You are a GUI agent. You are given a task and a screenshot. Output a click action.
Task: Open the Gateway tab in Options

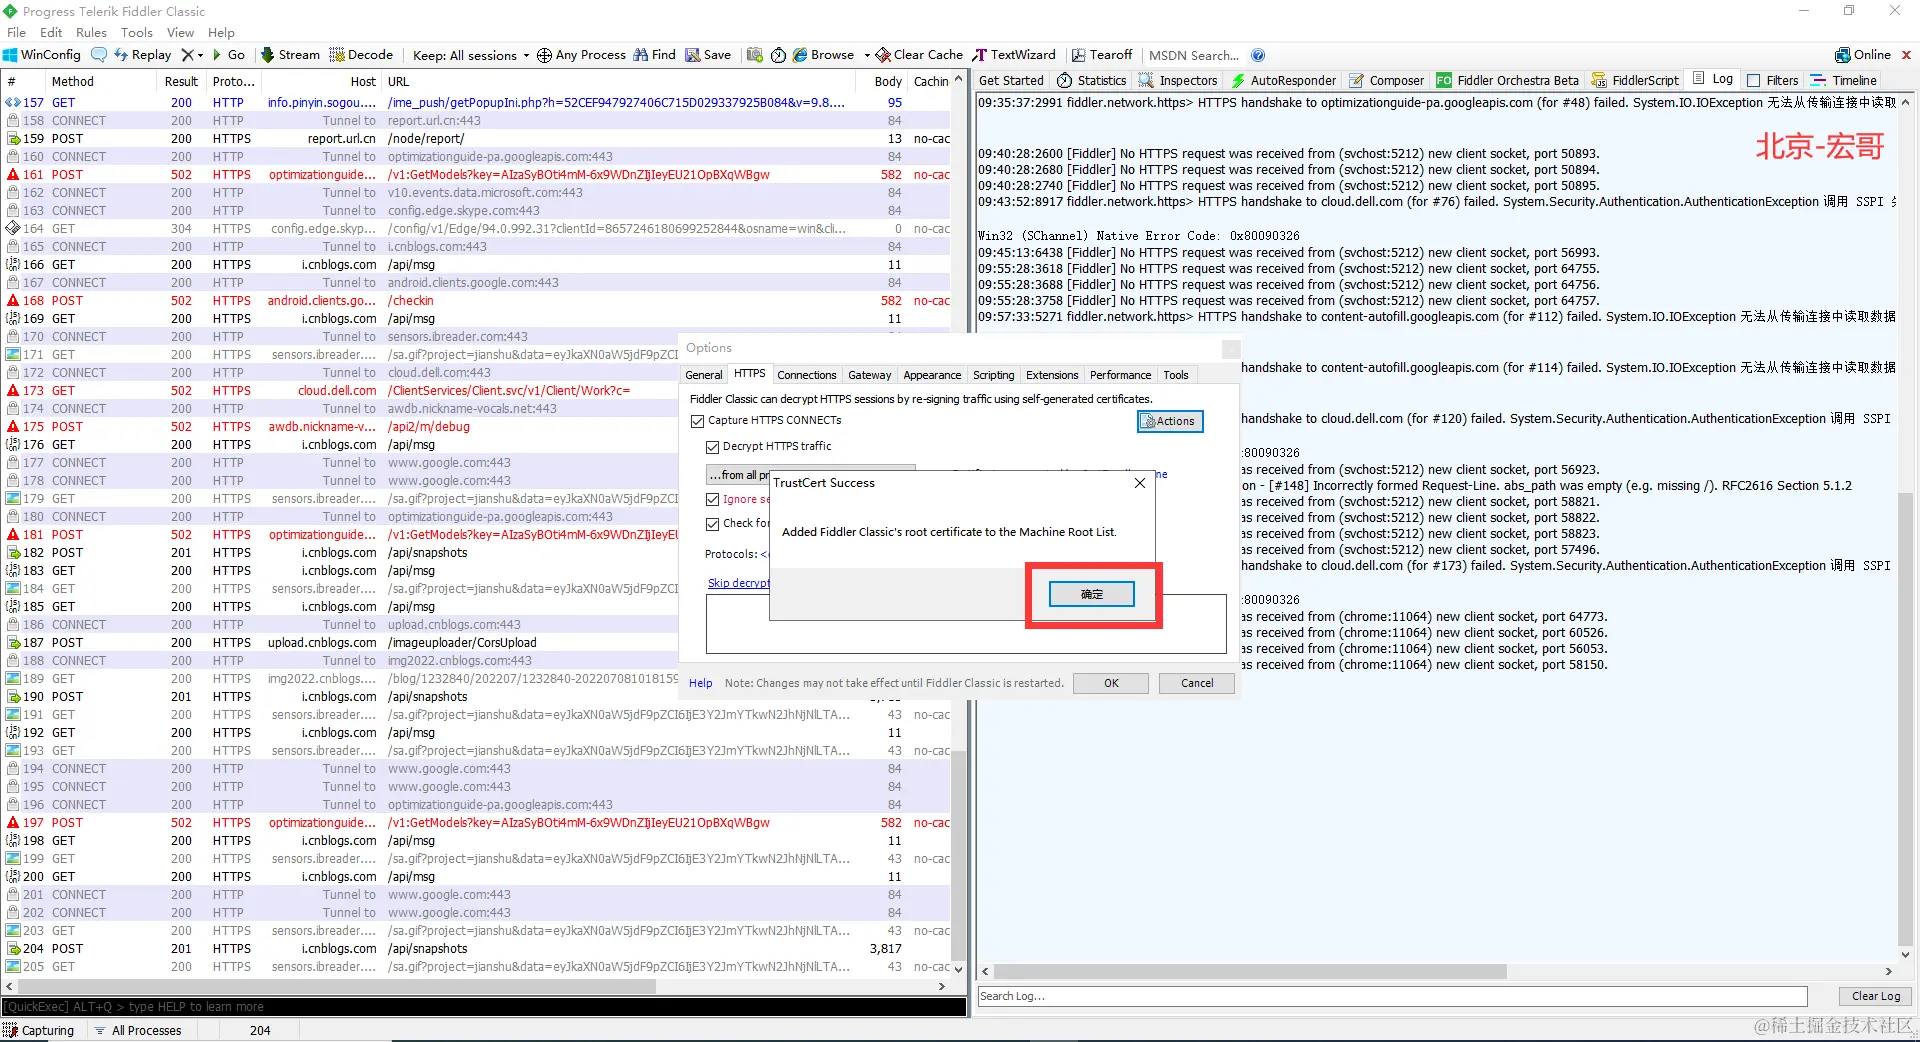pos(870,375)
